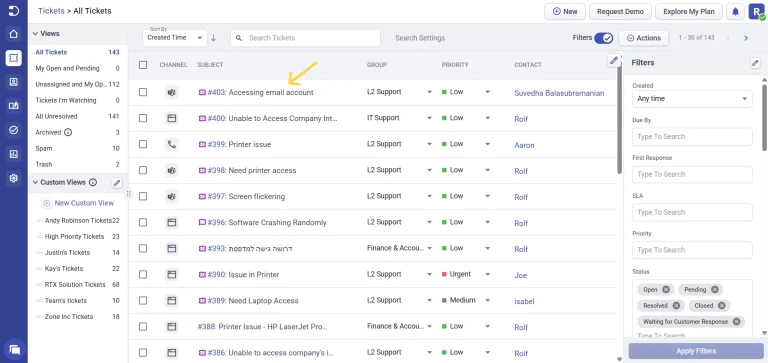This screenshot has height=363, width=768.
Task: Open the Home icon in left sidebar
Action: pyautogui.click(x=14, y=34)
